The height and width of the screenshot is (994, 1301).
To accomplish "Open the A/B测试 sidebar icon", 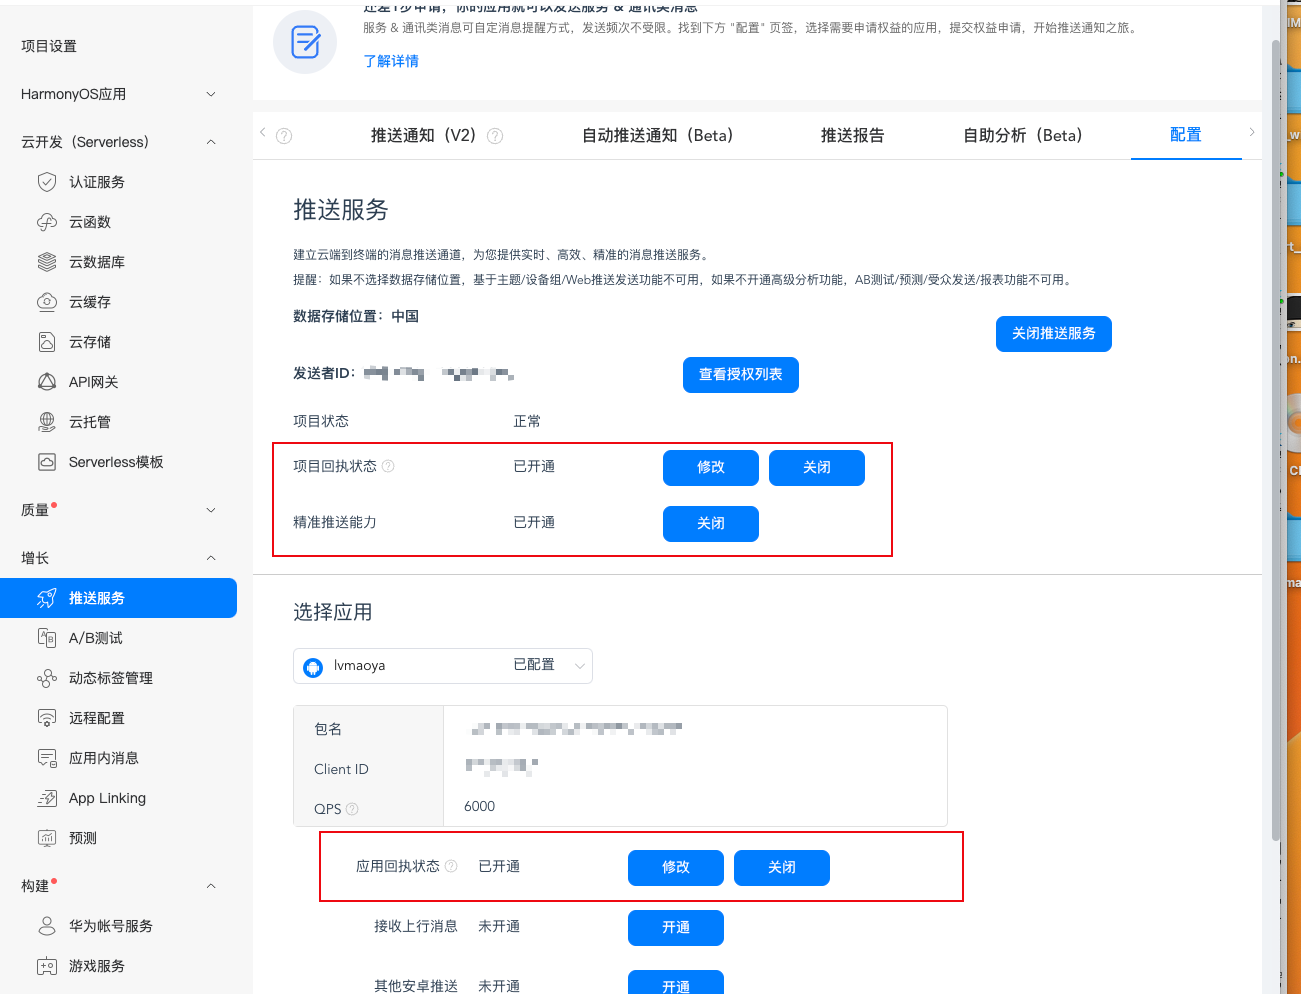I will (x=46, y=638).
